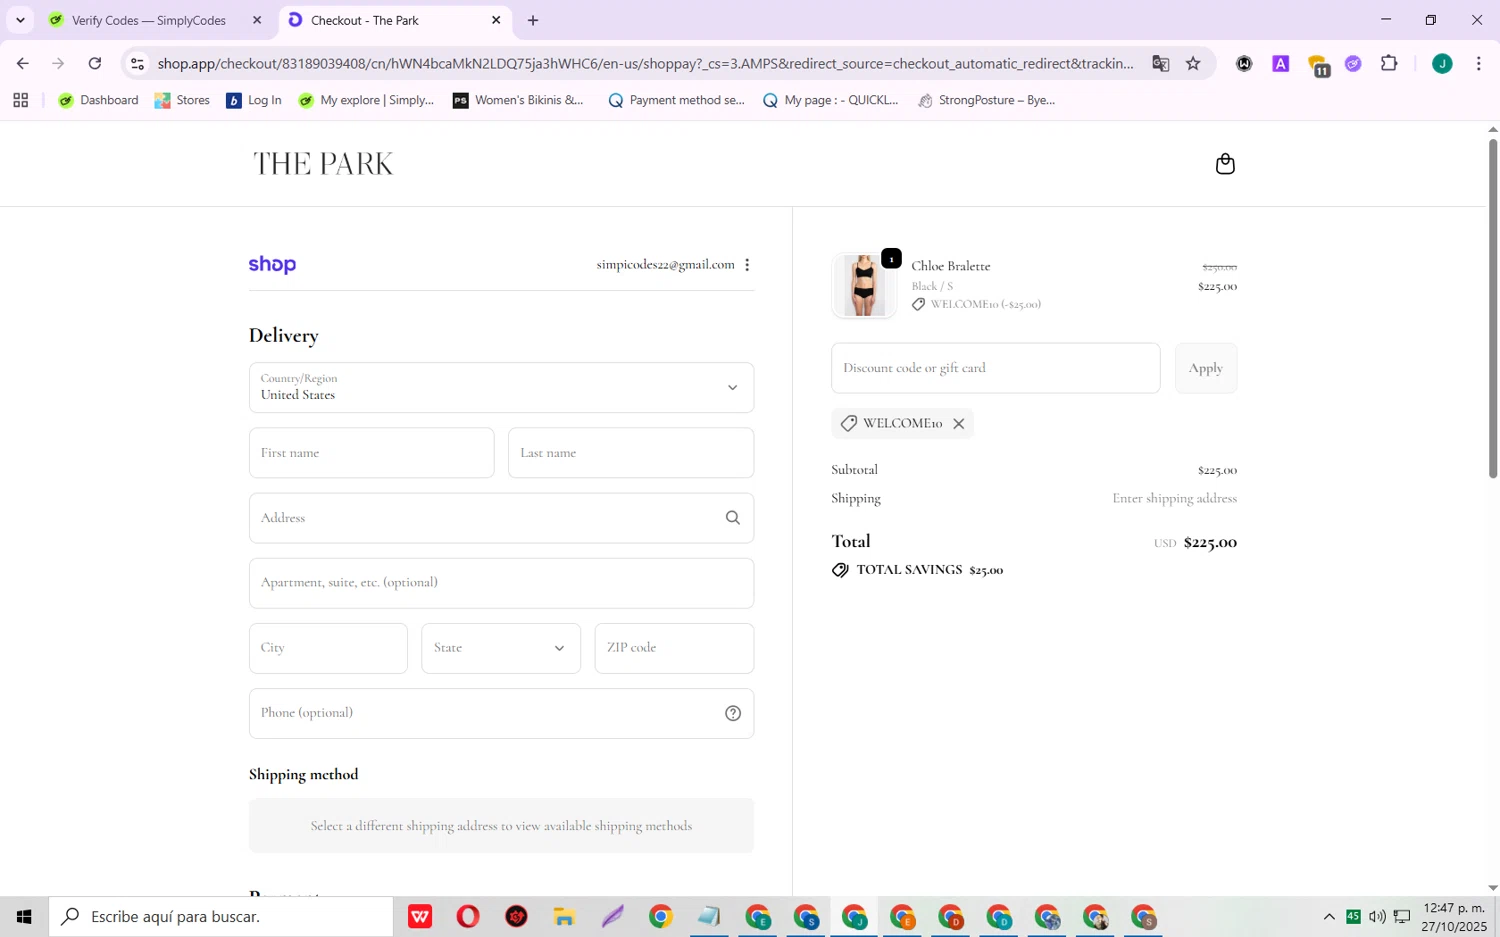This screenshot has width=1500, height=937.
Task: Click the Windows taskbar search box
Action: coord(221,916)
